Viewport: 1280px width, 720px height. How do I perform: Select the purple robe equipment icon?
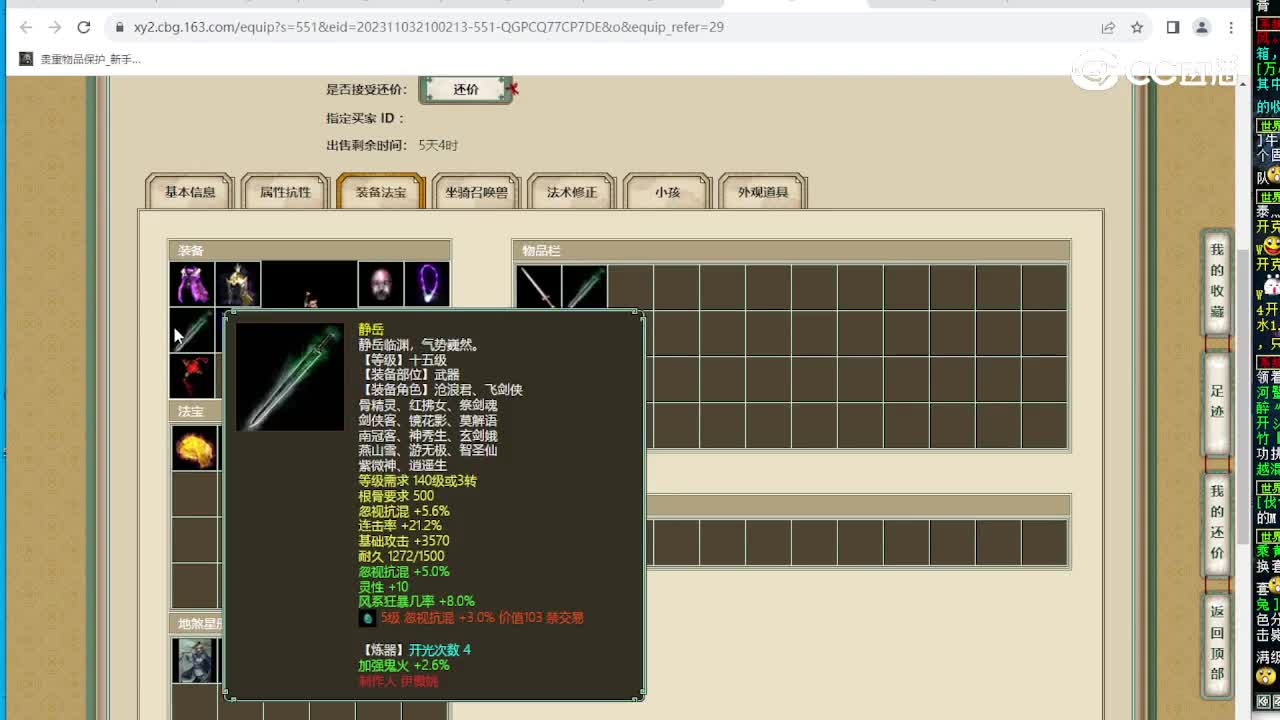[192, 285]
